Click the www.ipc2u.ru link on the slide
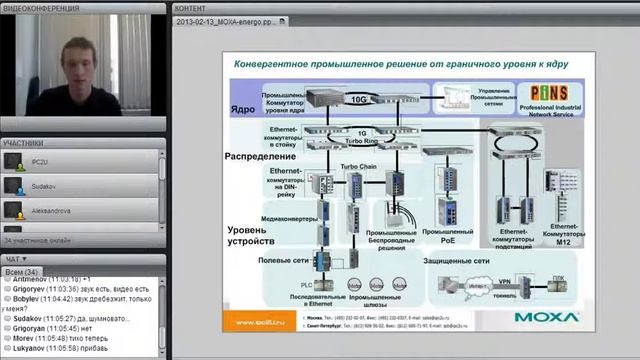Screen dimensions: 640x360 [x=260, y=322]
